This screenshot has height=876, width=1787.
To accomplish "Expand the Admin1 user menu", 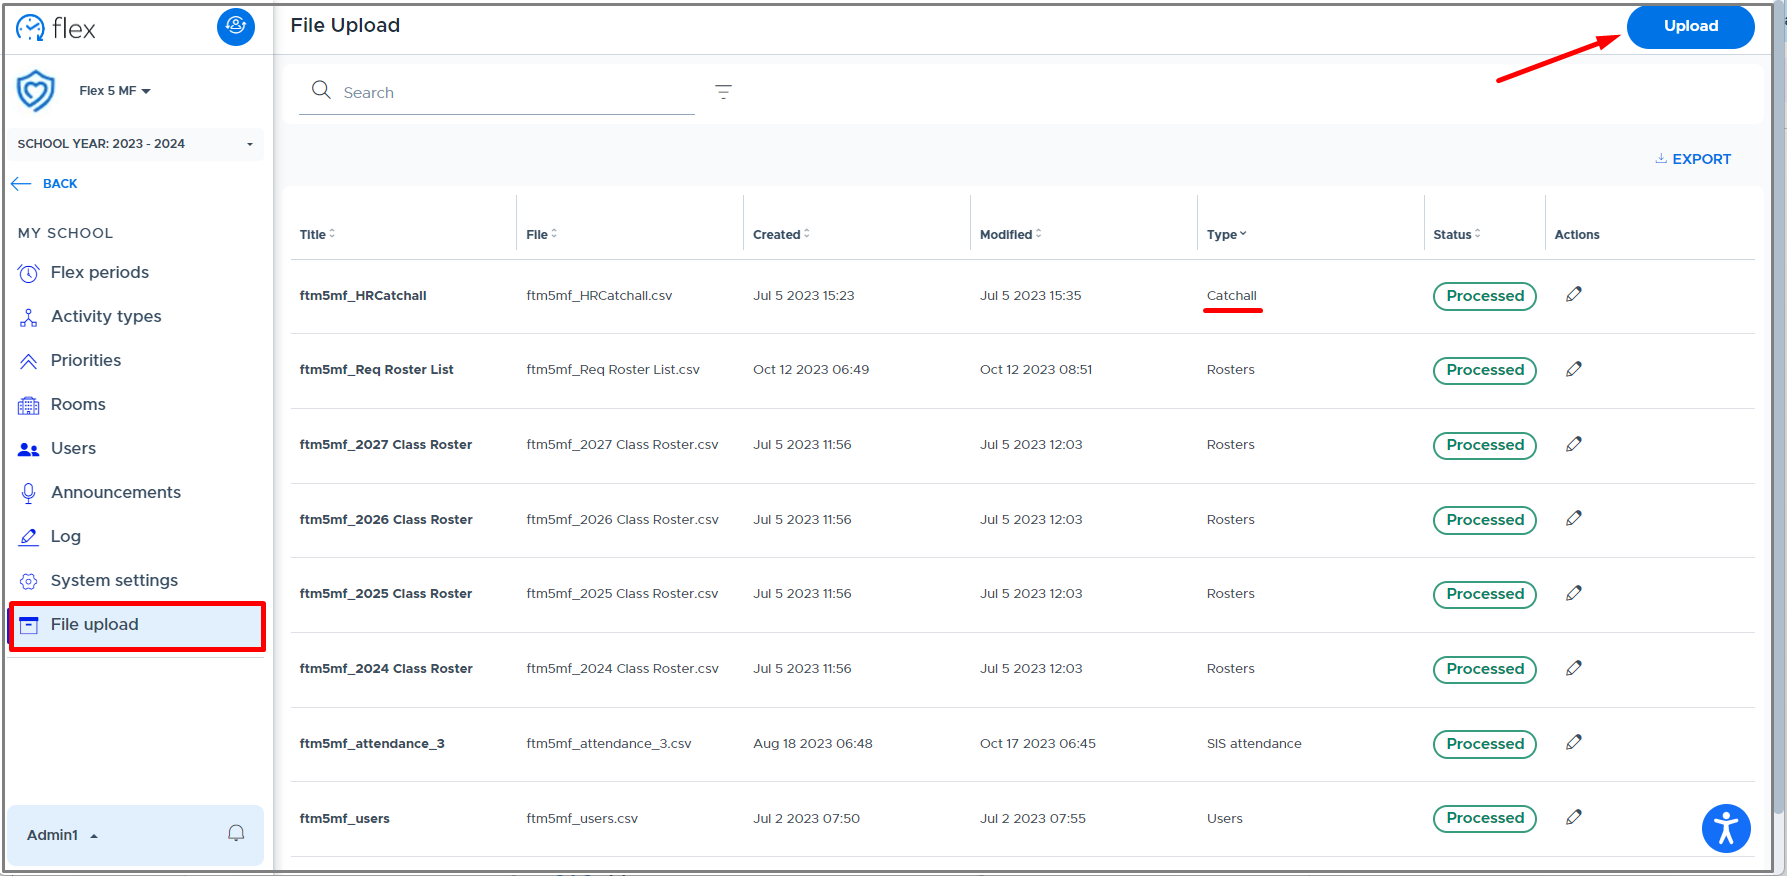I will tap(62, 835).
